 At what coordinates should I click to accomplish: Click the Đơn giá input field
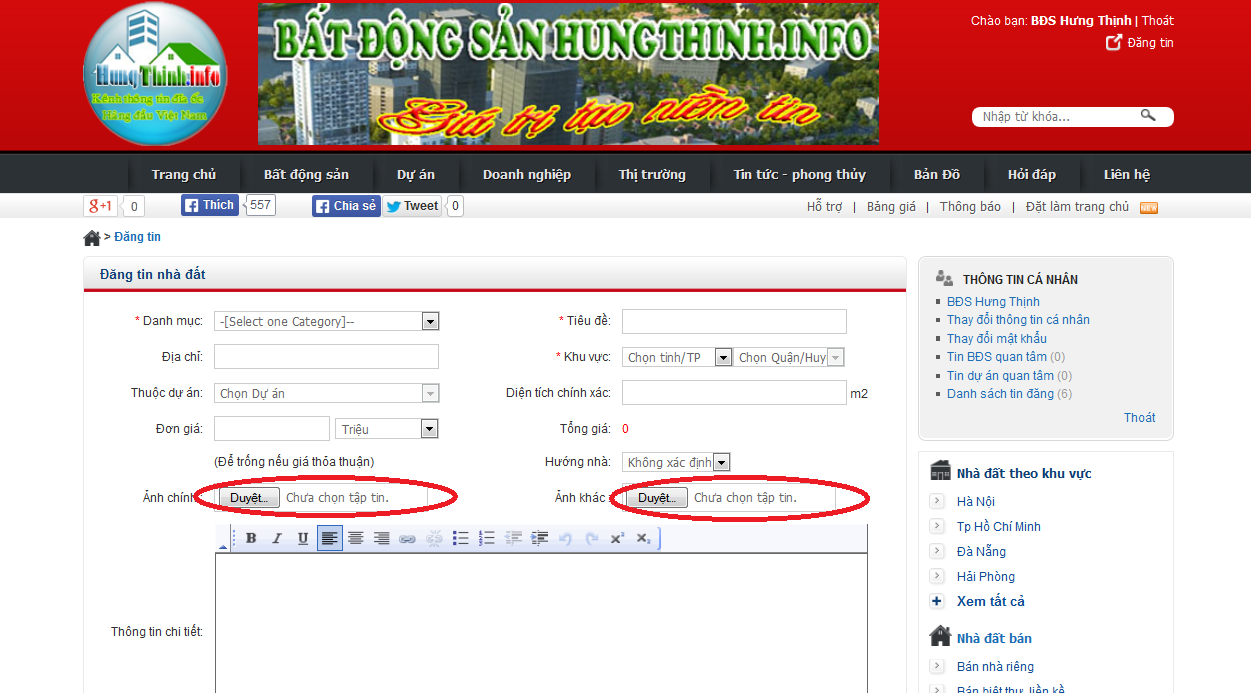(x=272, y=429)
